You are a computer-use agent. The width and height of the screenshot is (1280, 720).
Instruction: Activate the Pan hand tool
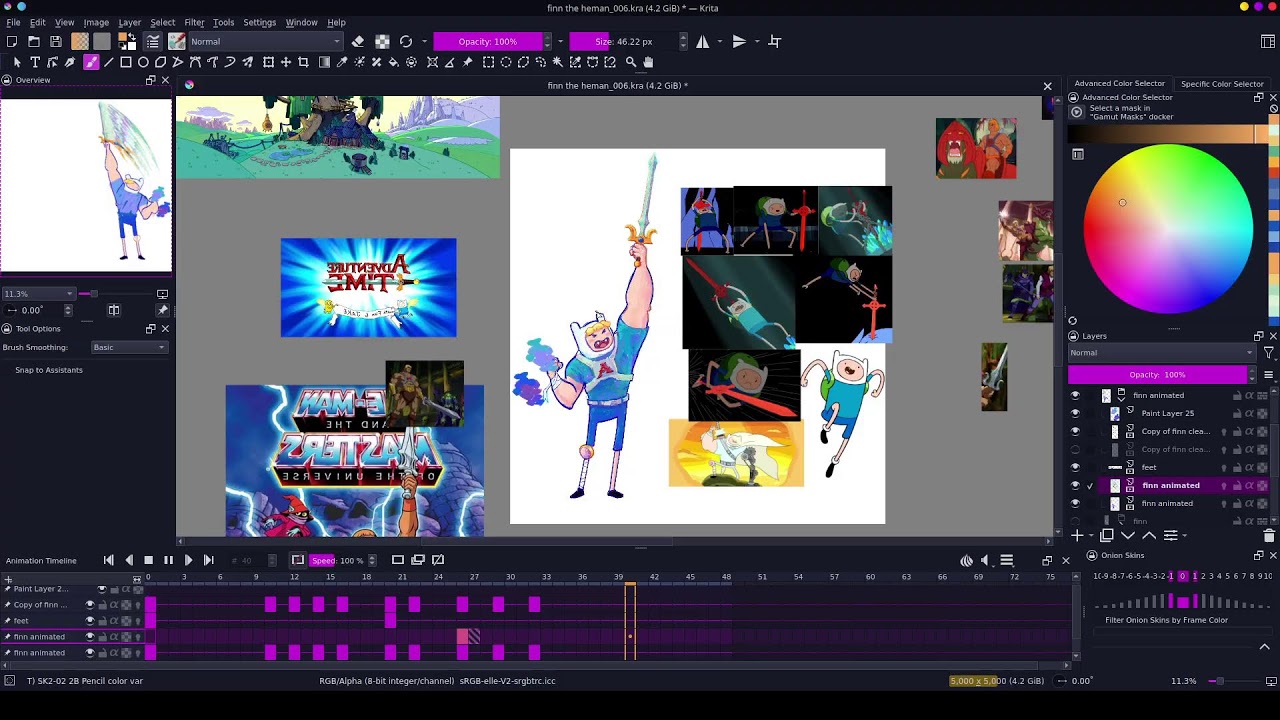(648, 62)
